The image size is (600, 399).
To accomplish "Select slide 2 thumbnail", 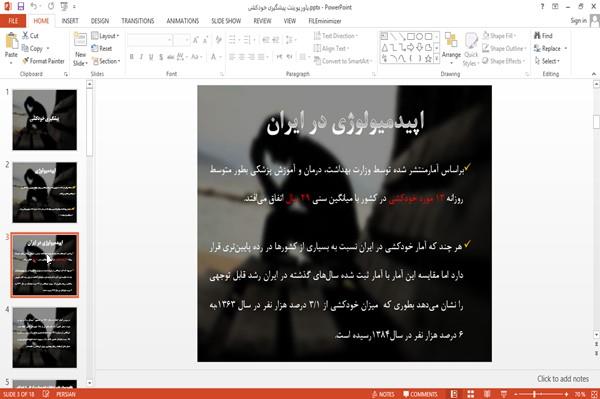I will (x=44, y=192).
